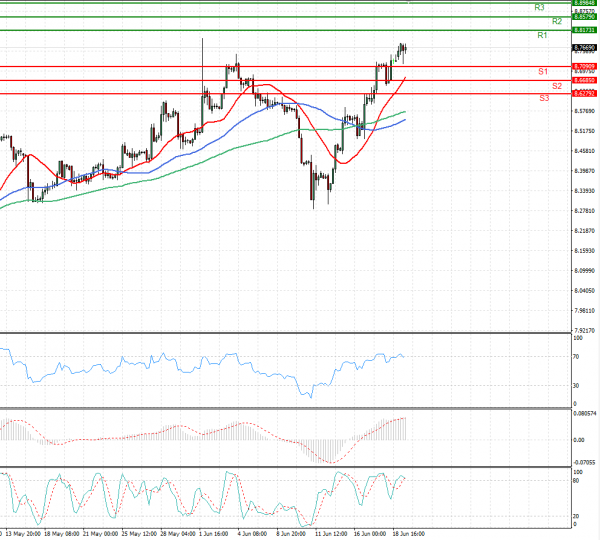Click the MACD 0.080574 scale value
Screen dimensions: 600x540
(584, 413)
